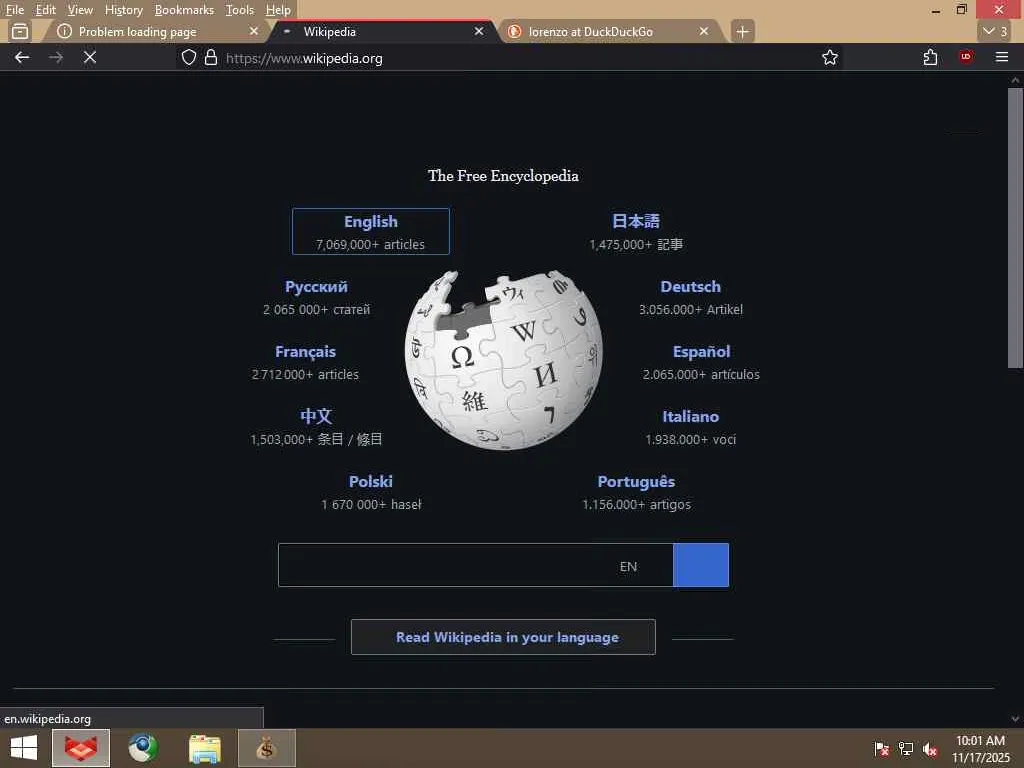Open the Deutsch Wikipedia link
The height and width of the screenshot is (768, 1024).
point(690,287)
